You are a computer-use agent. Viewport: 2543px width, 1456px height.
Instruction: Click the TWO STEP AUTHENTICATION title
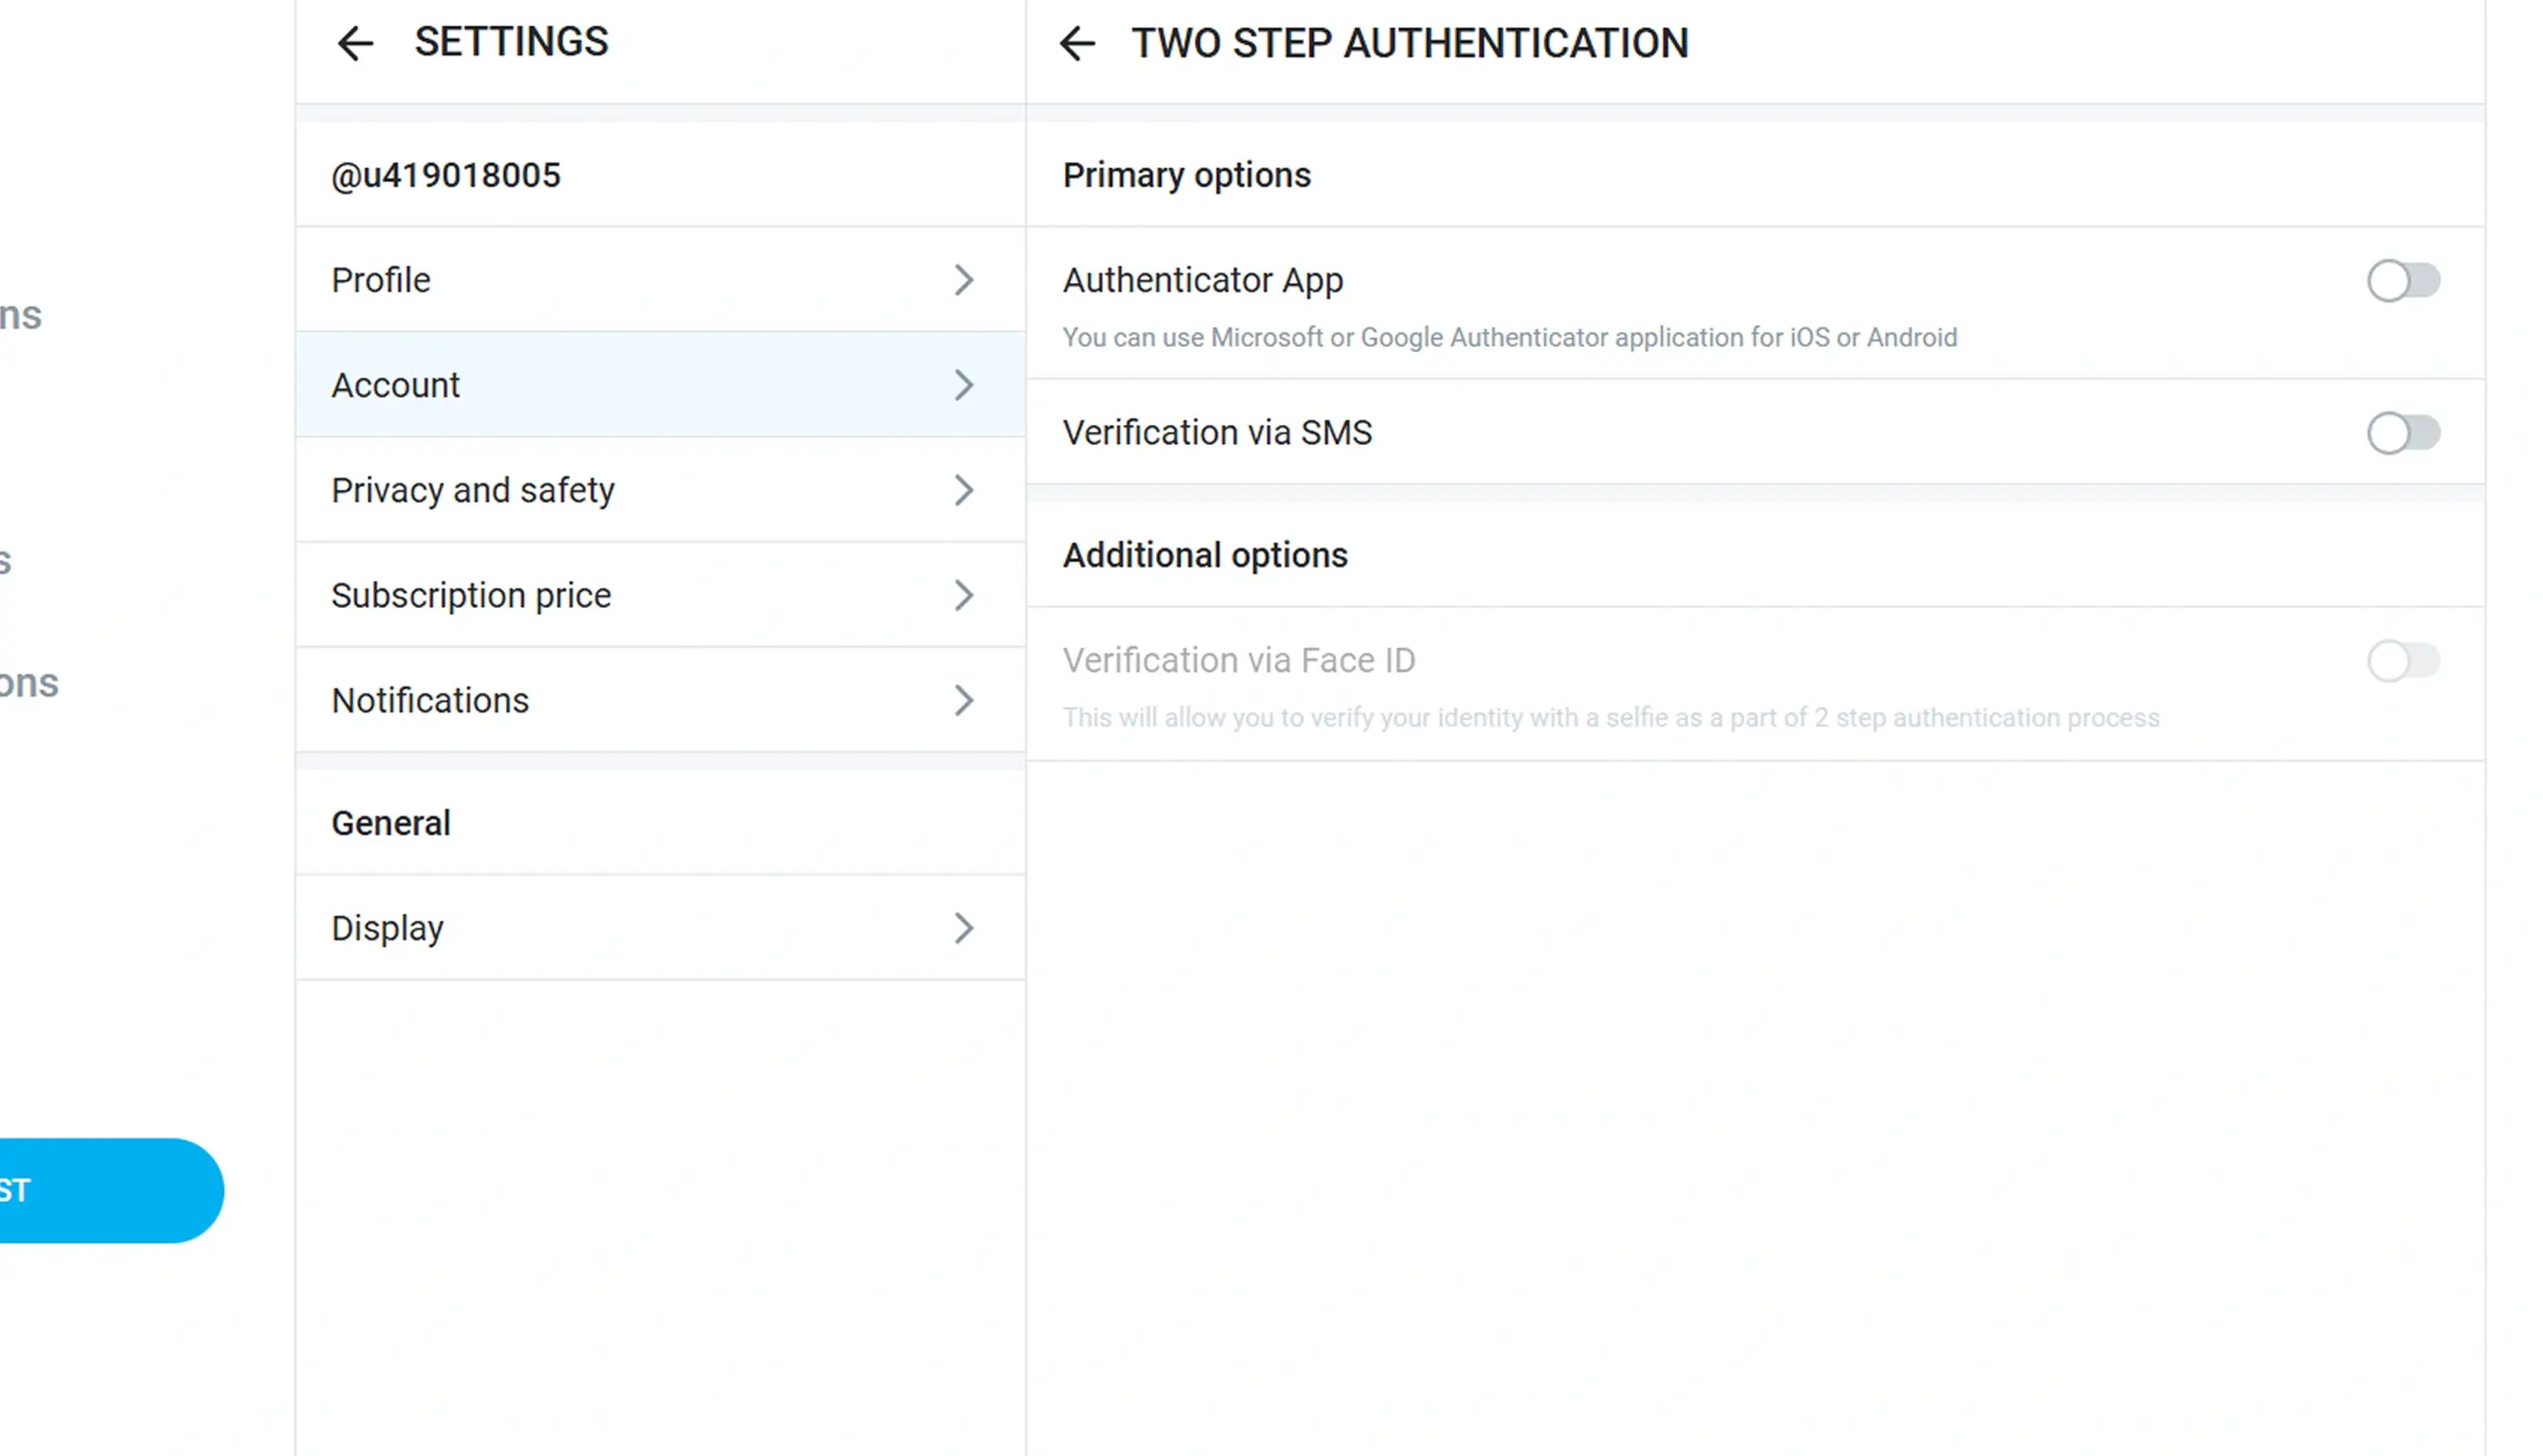(x=1410, y=43)
